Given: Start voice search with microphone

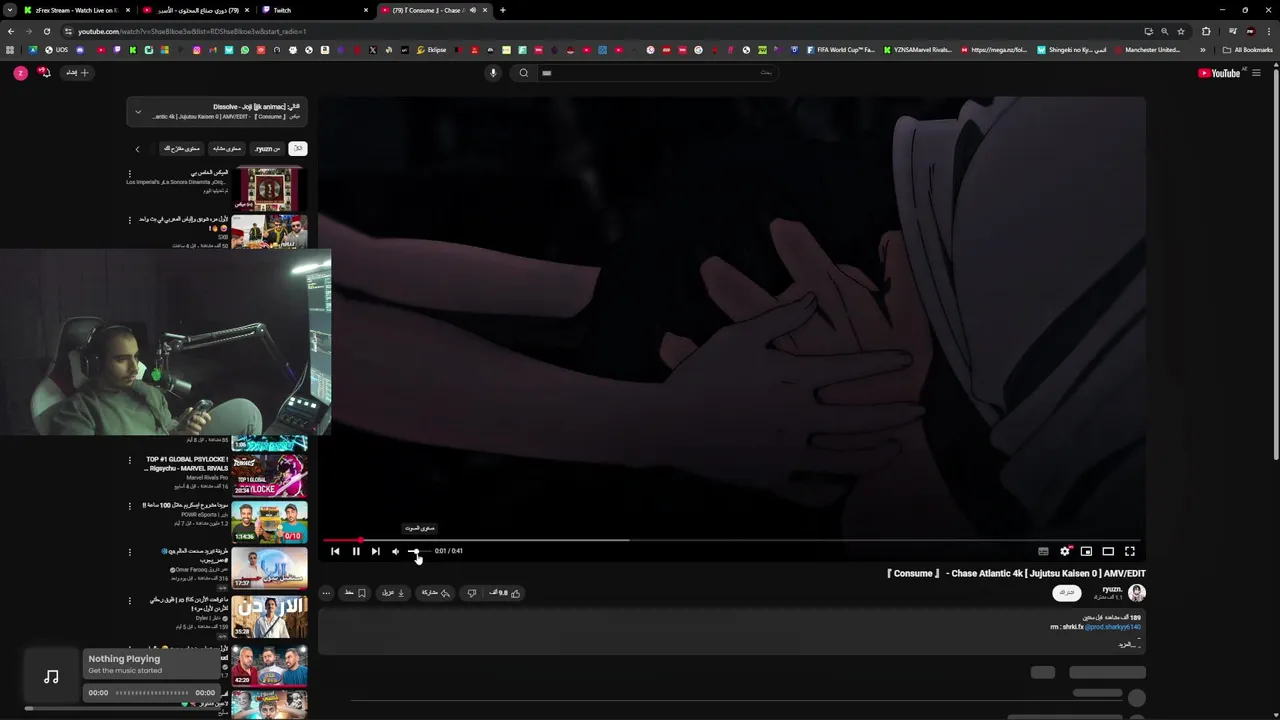Looking at the screenshot, I should (493, 73).
